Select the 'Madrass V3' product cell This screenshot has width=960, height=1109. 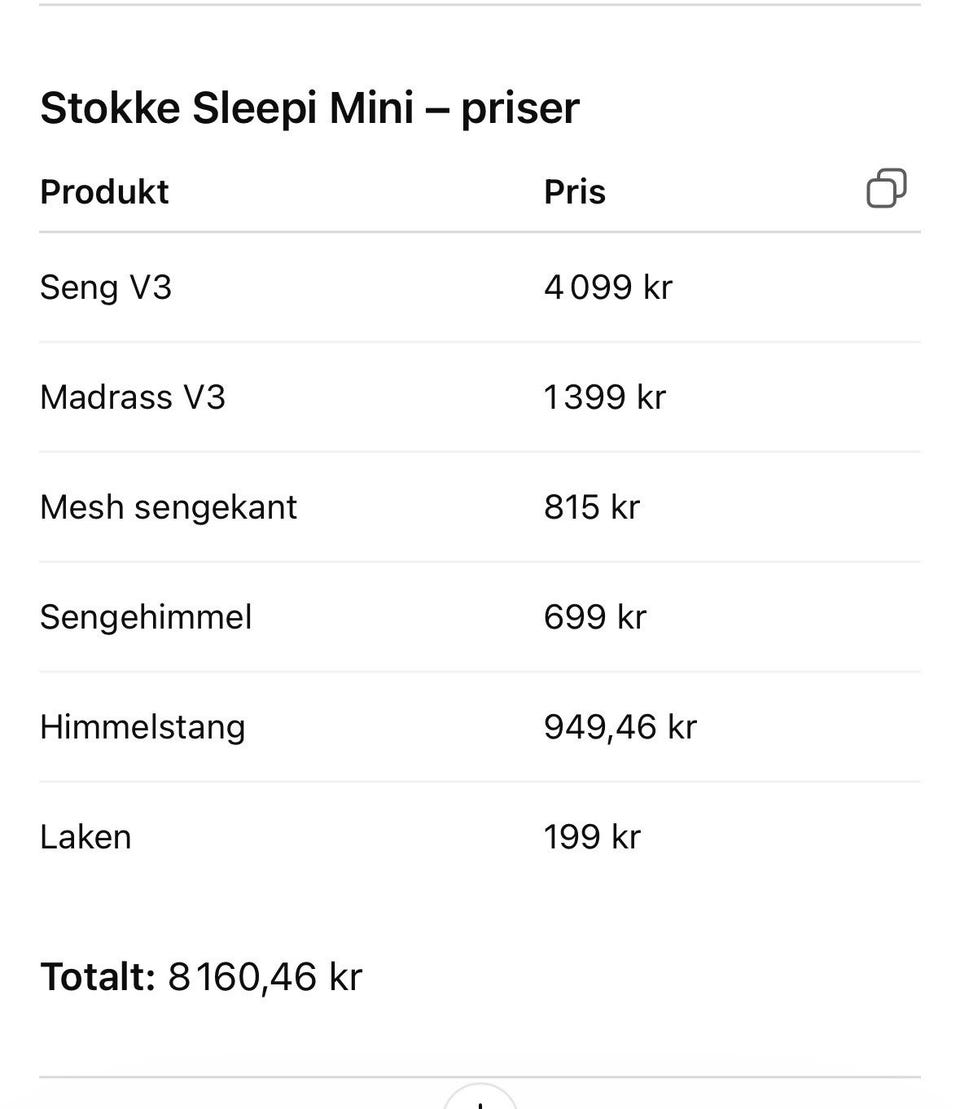click(x=133, y=397)
